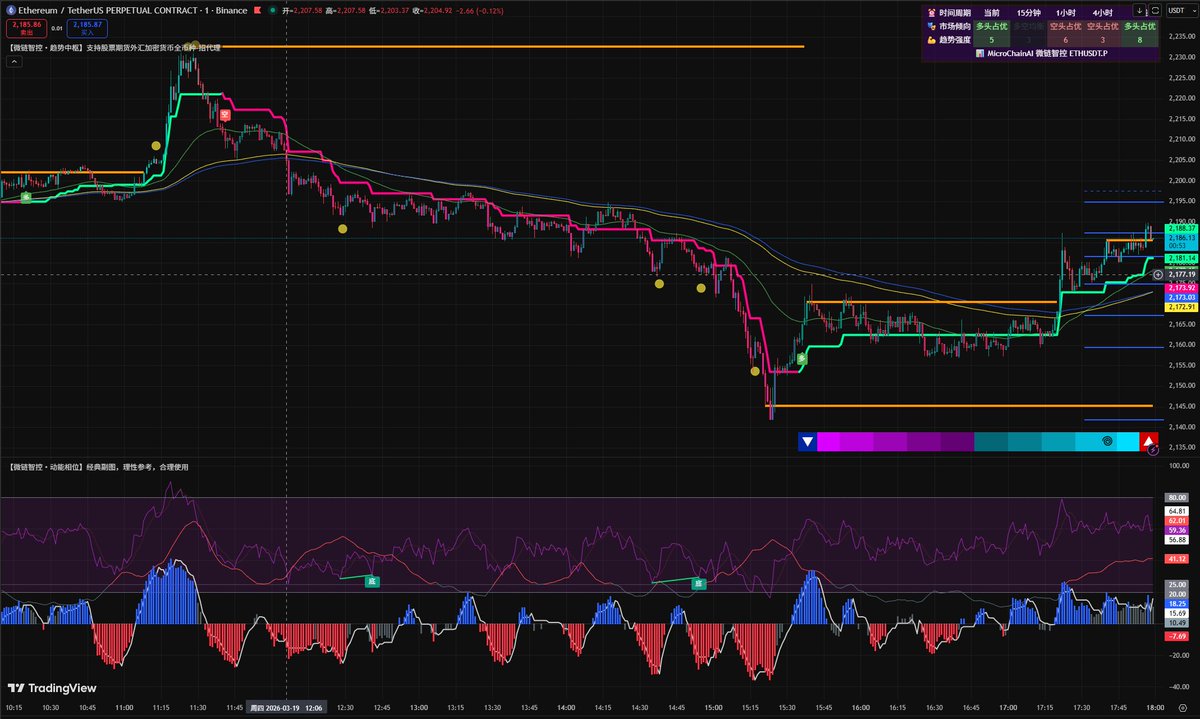The width and height of the screenshot is (1200, 719).
Task: Click the purple lightning bolt circle icon
Action: point(1152,451)
